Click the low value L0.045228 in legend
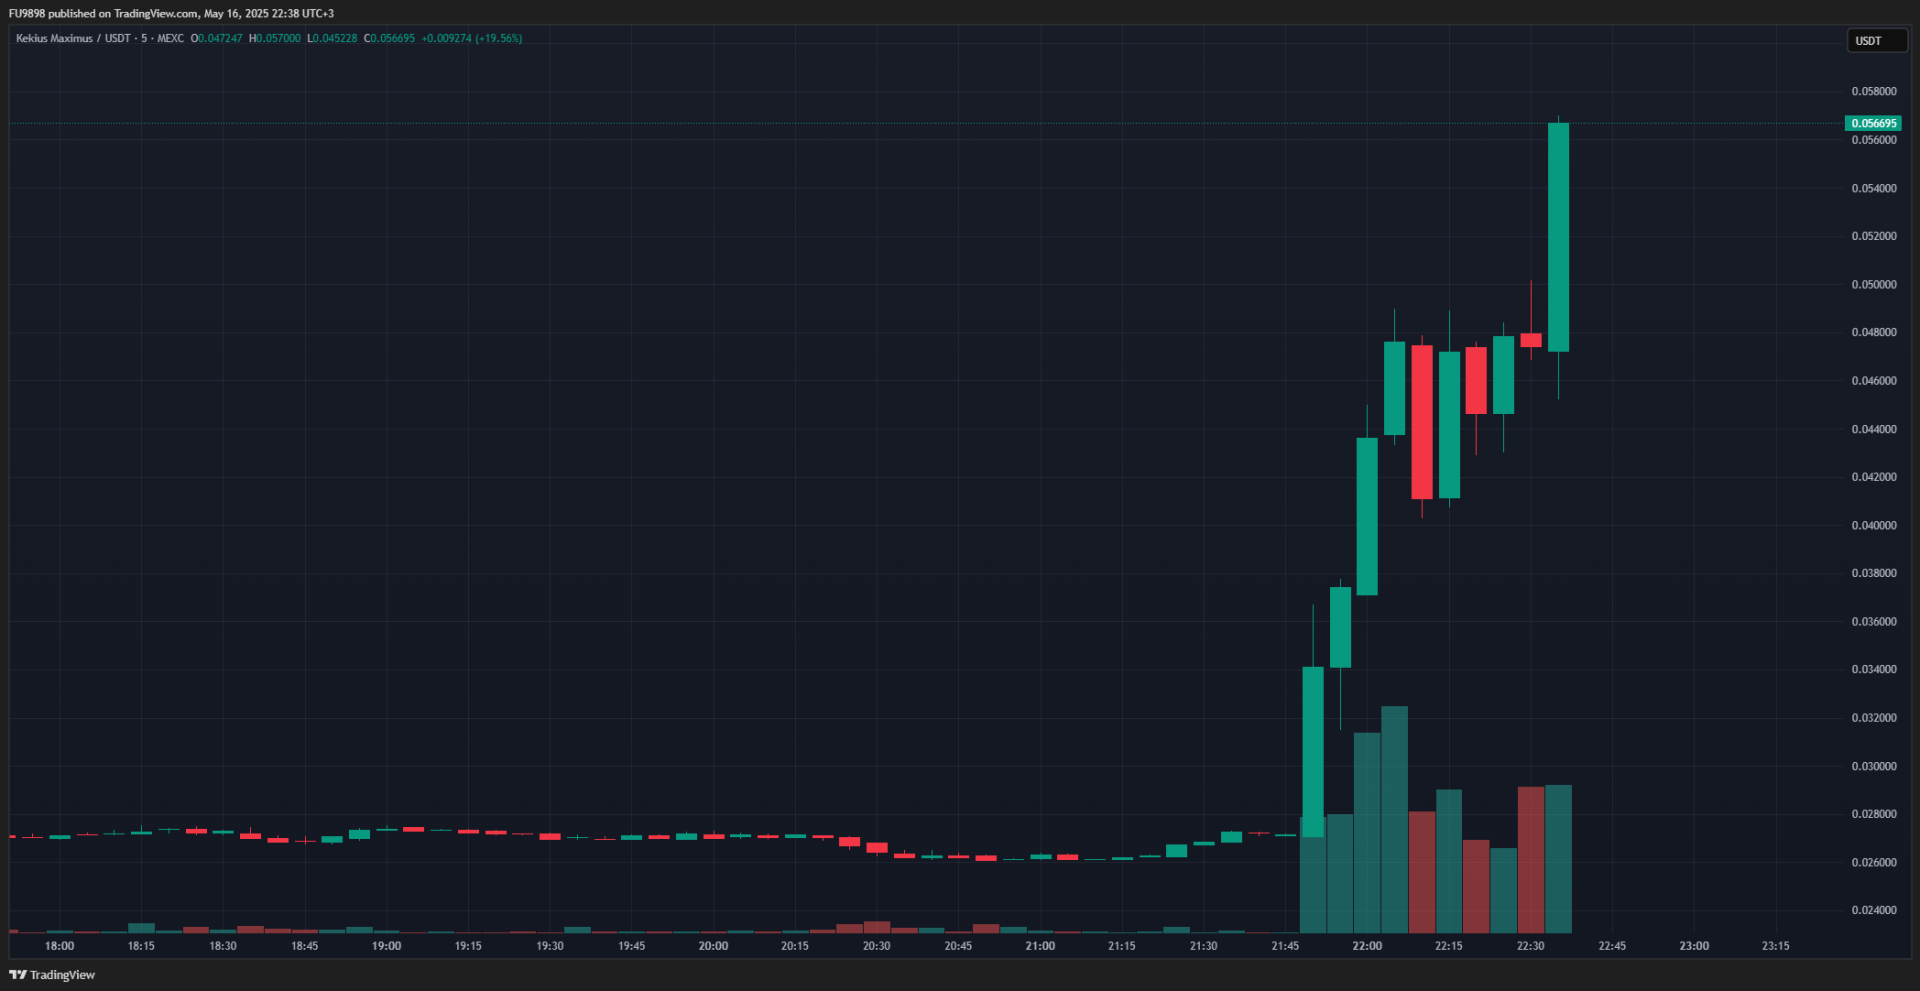 click(x=332, y=39)
